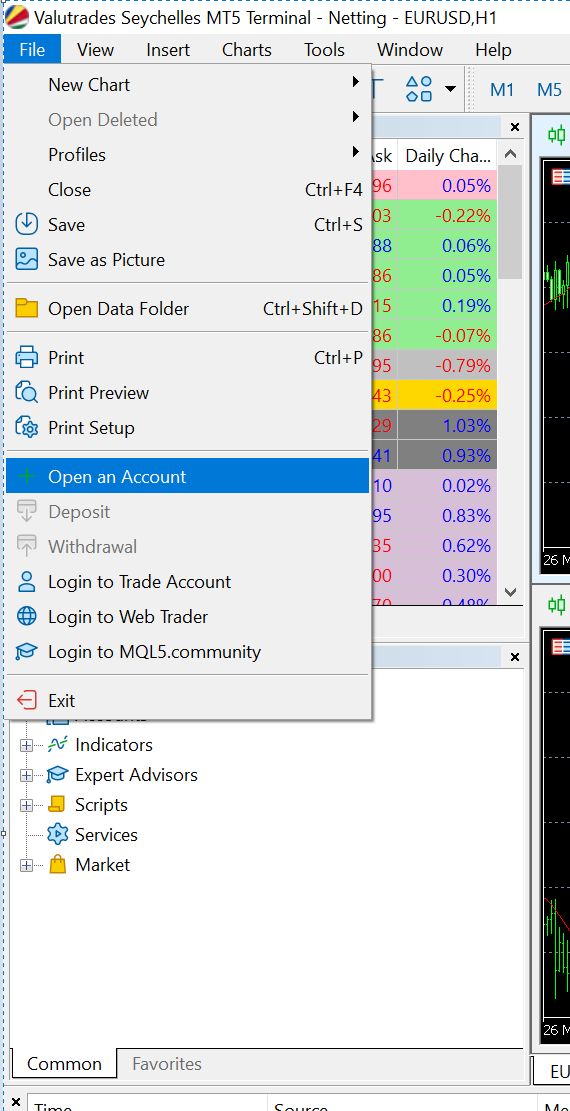Click the Print Setup gear icon
Screen dimensions: 570x1111
26,427
